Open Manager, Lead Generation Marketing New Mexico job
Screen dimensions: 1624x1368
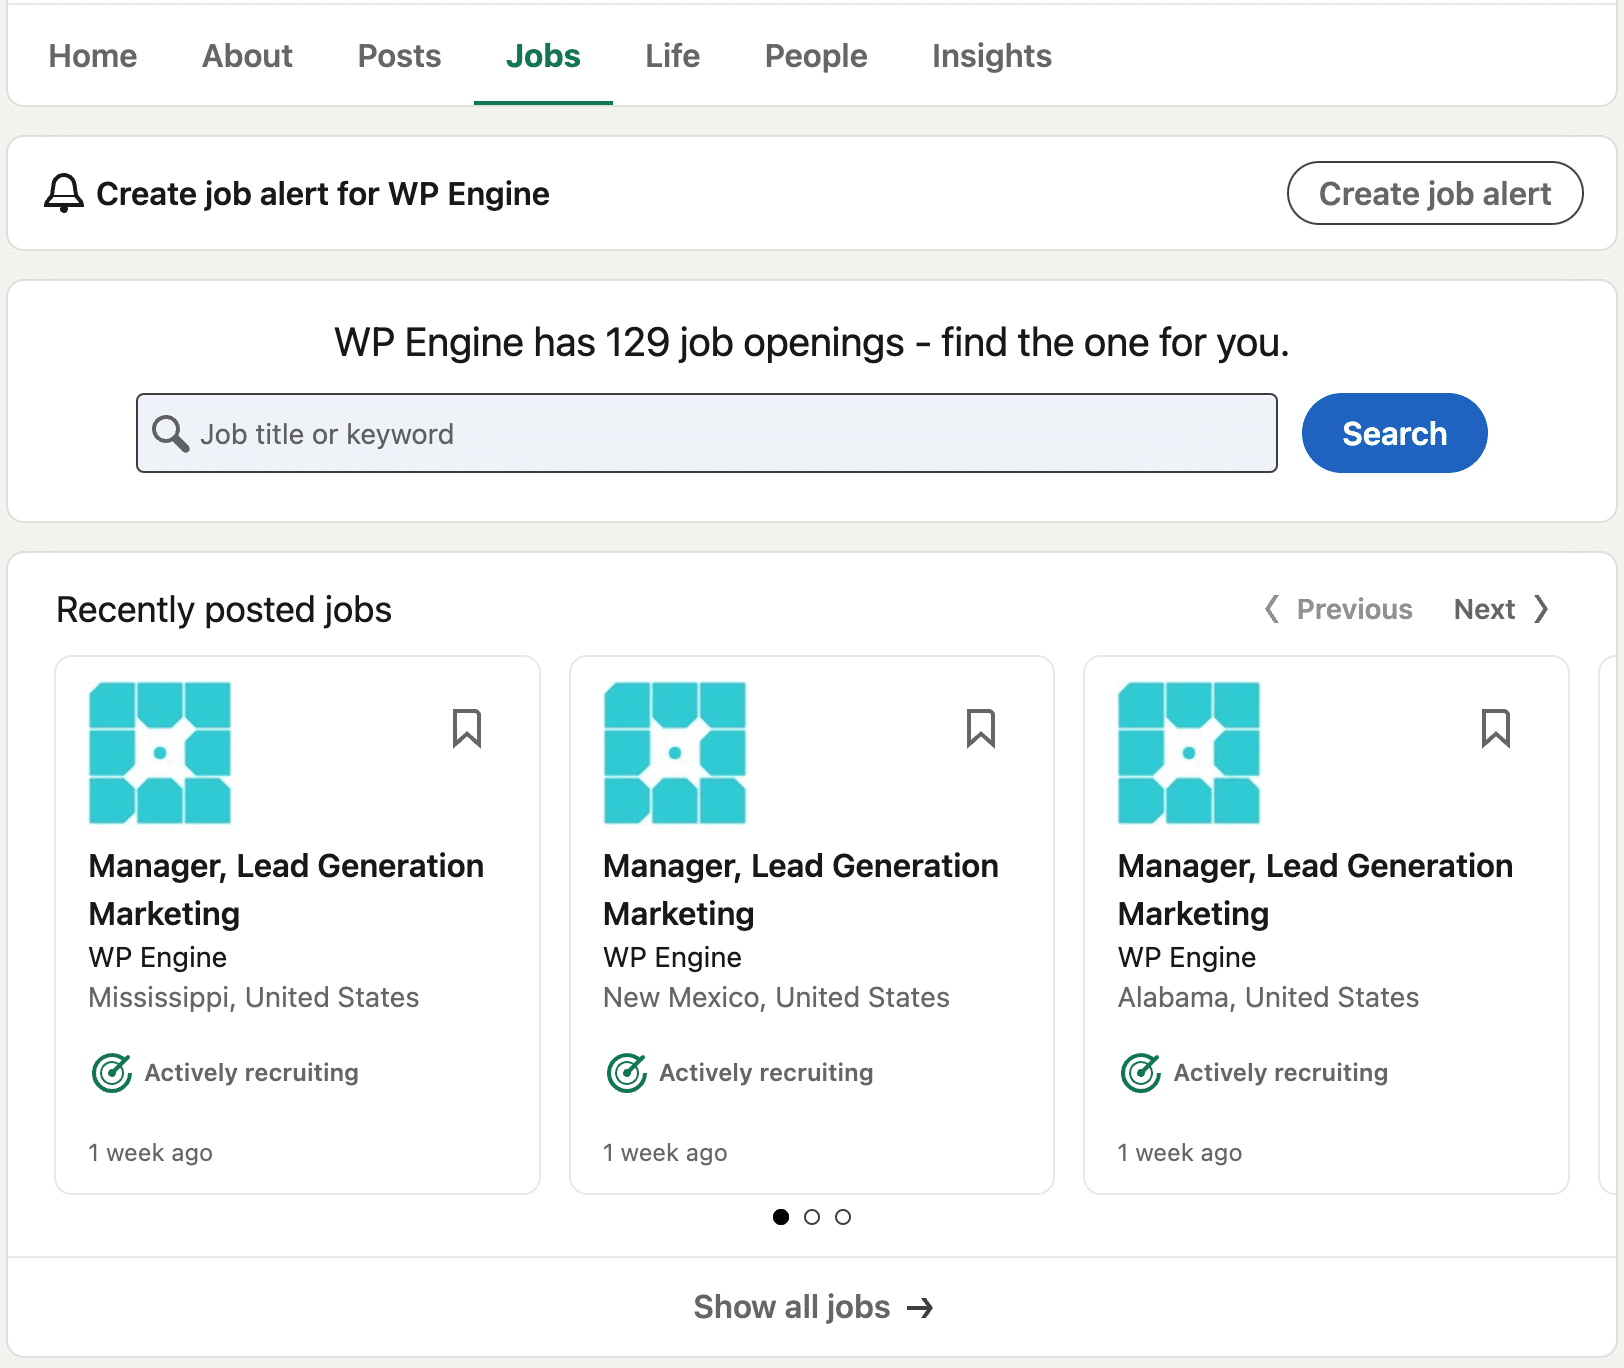(x=801, y=890)
